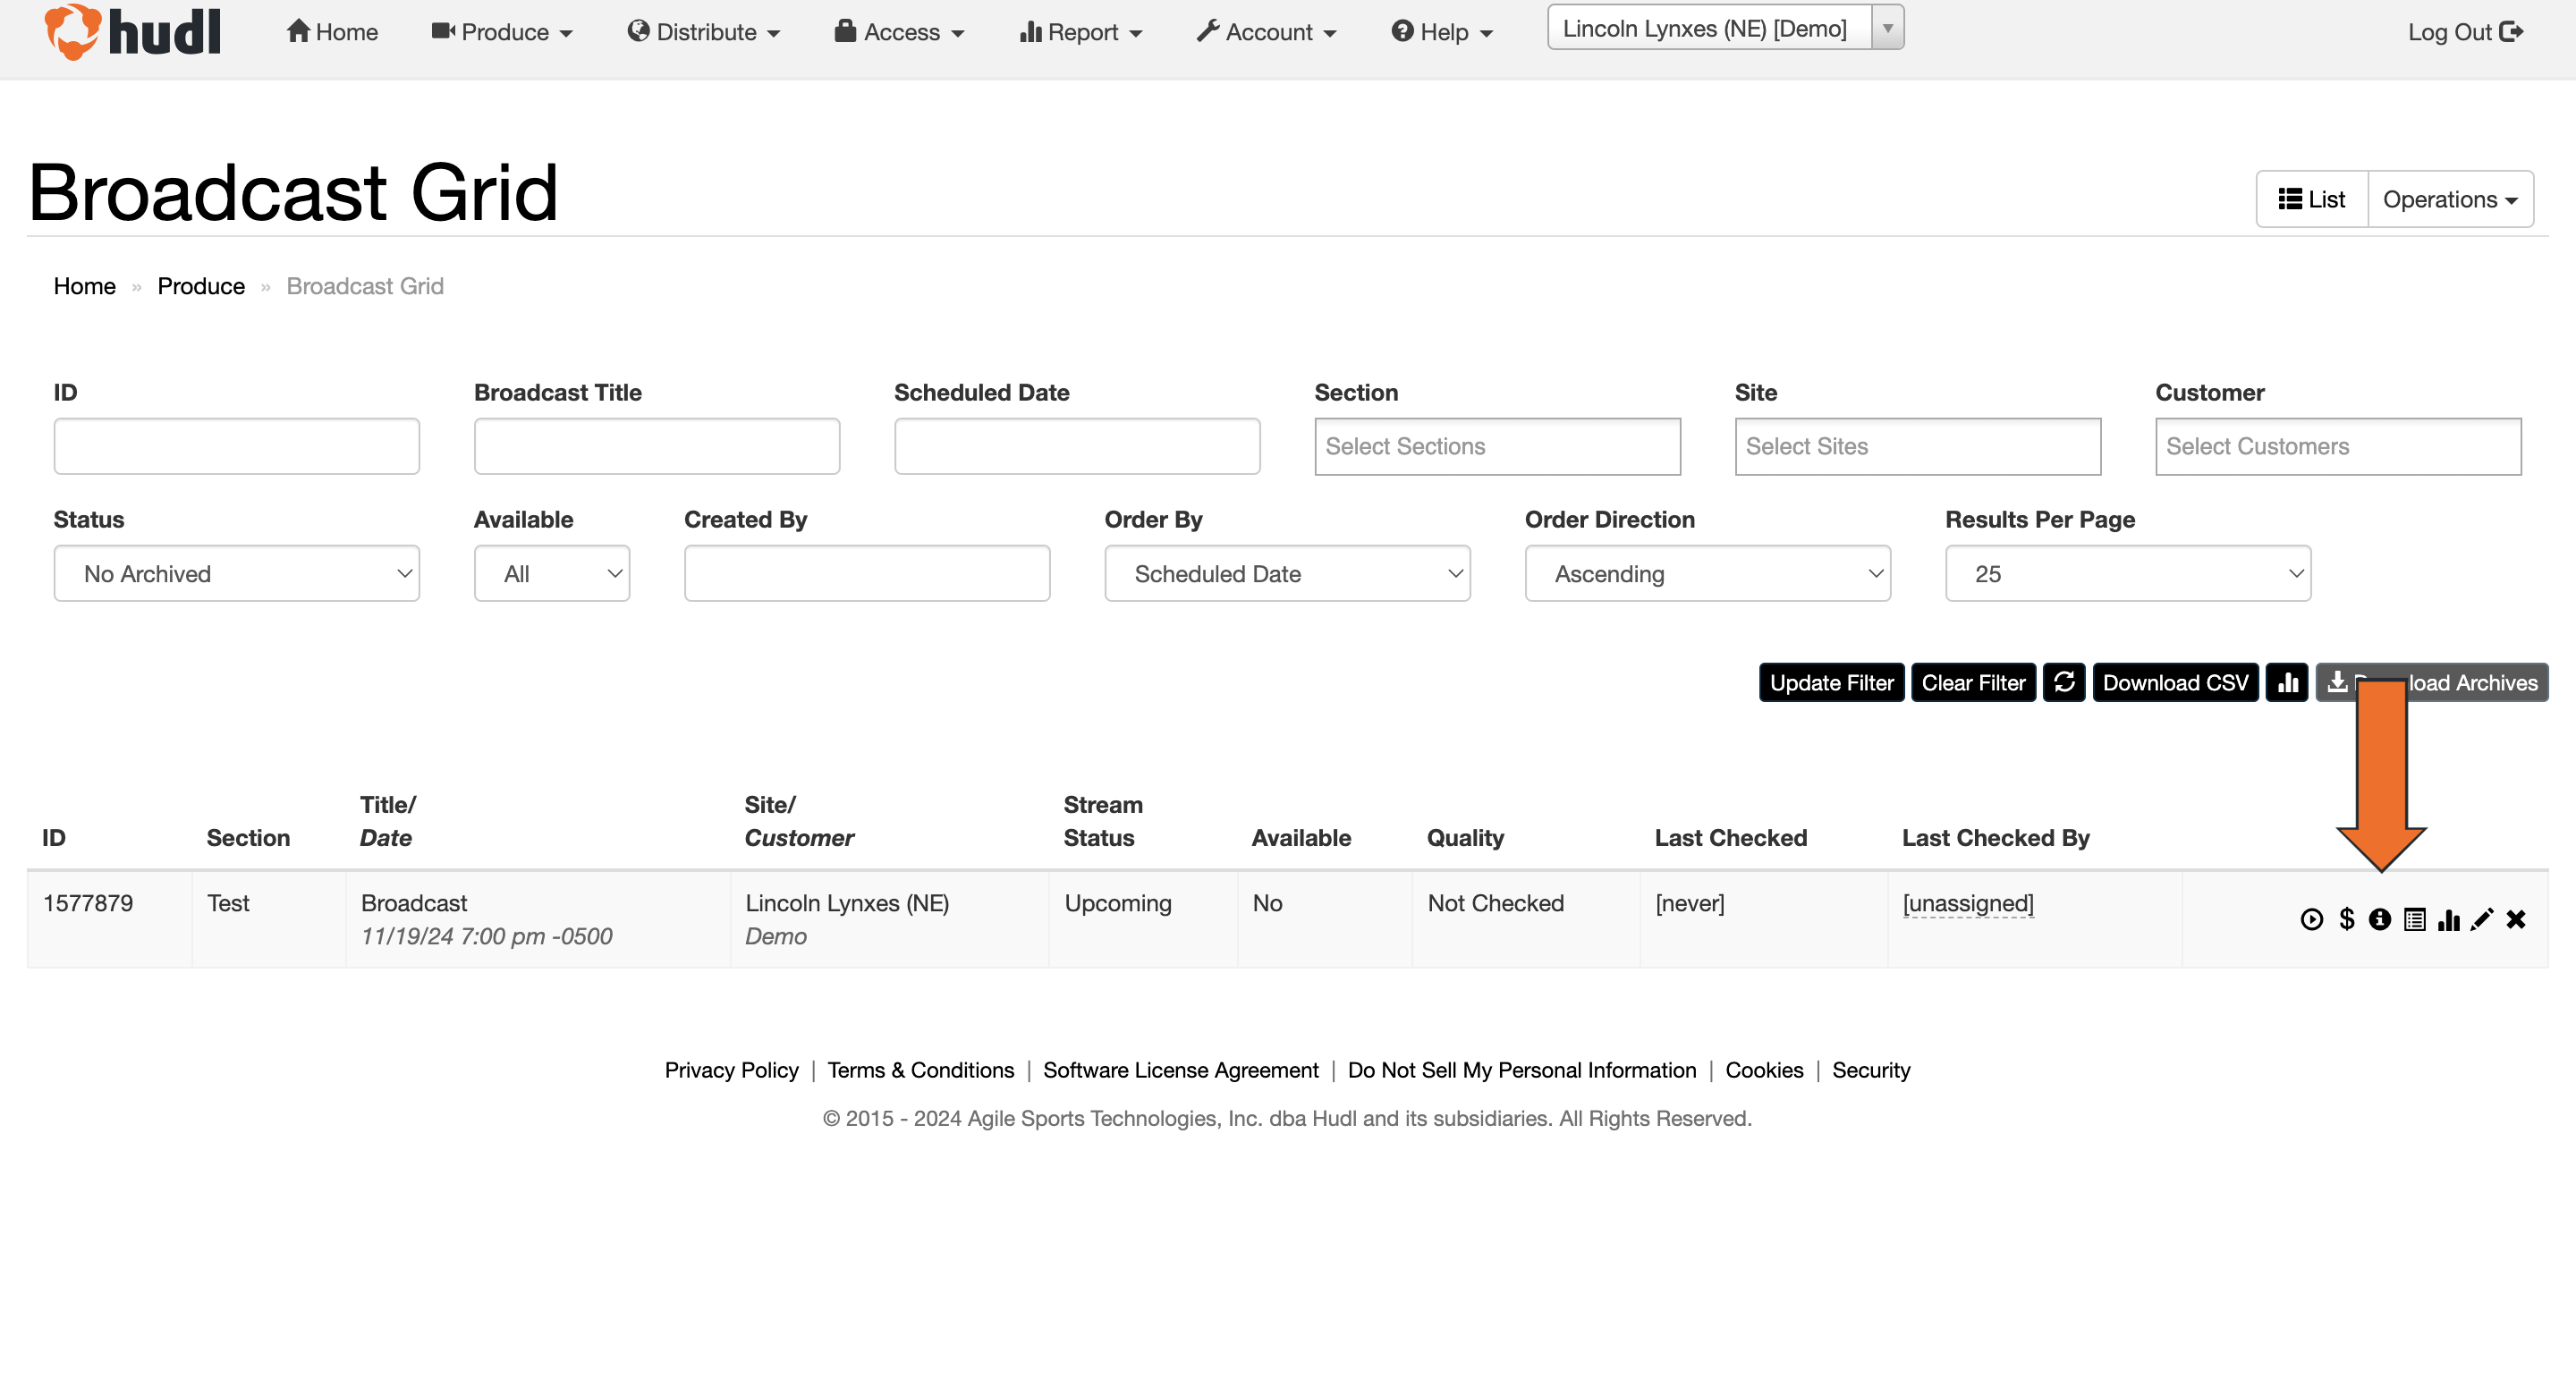This screenshot has height=1379, width=2576.
Task: Click the play icon in broadcast row
Action: pyautogui.click(x=2311, y=919)
